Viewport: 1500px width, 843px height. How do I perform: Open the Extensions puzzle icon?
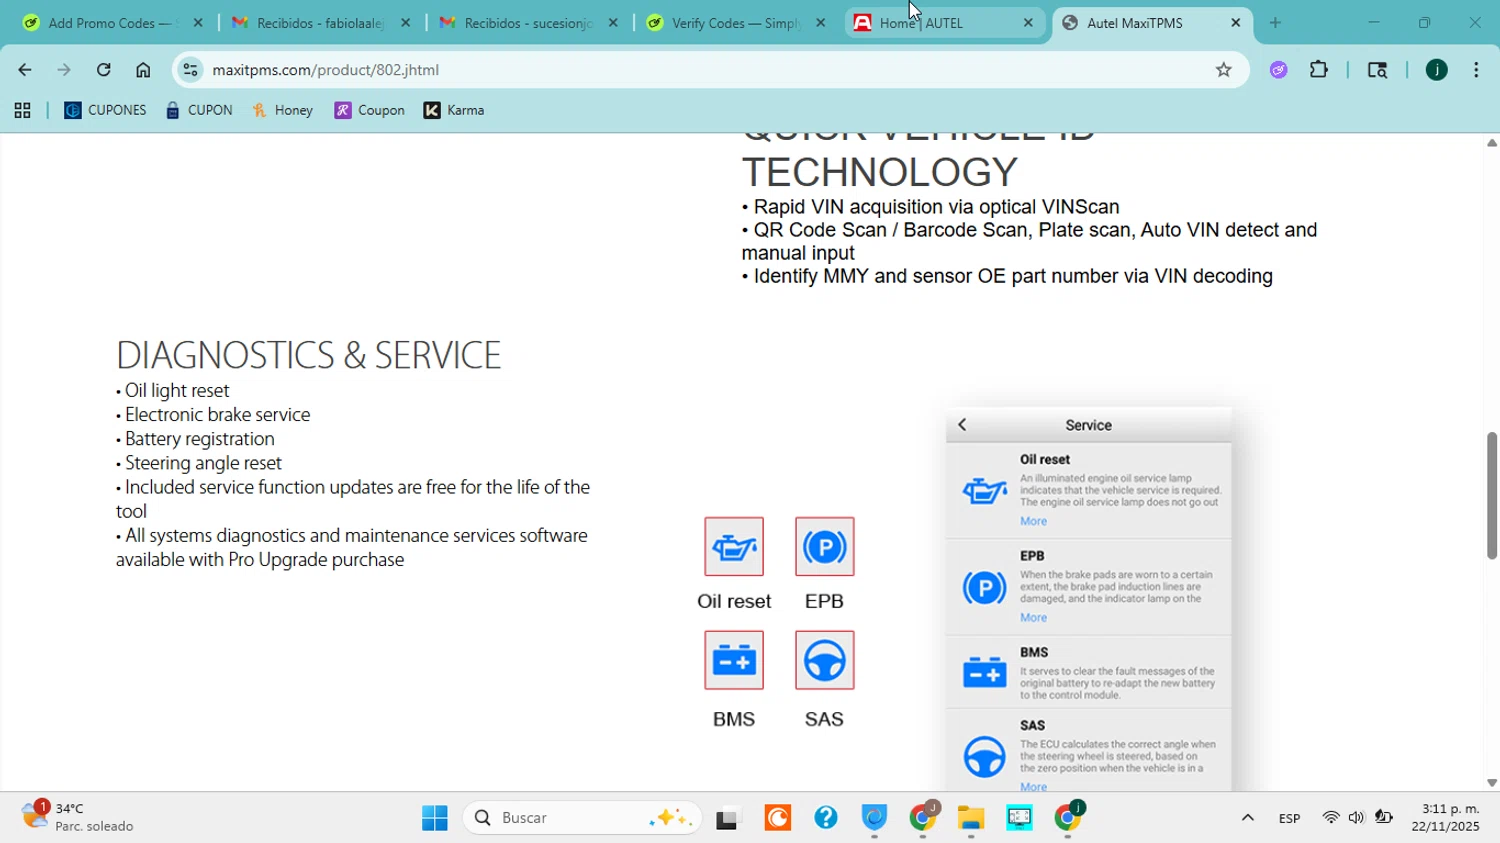click(1320, 70)
